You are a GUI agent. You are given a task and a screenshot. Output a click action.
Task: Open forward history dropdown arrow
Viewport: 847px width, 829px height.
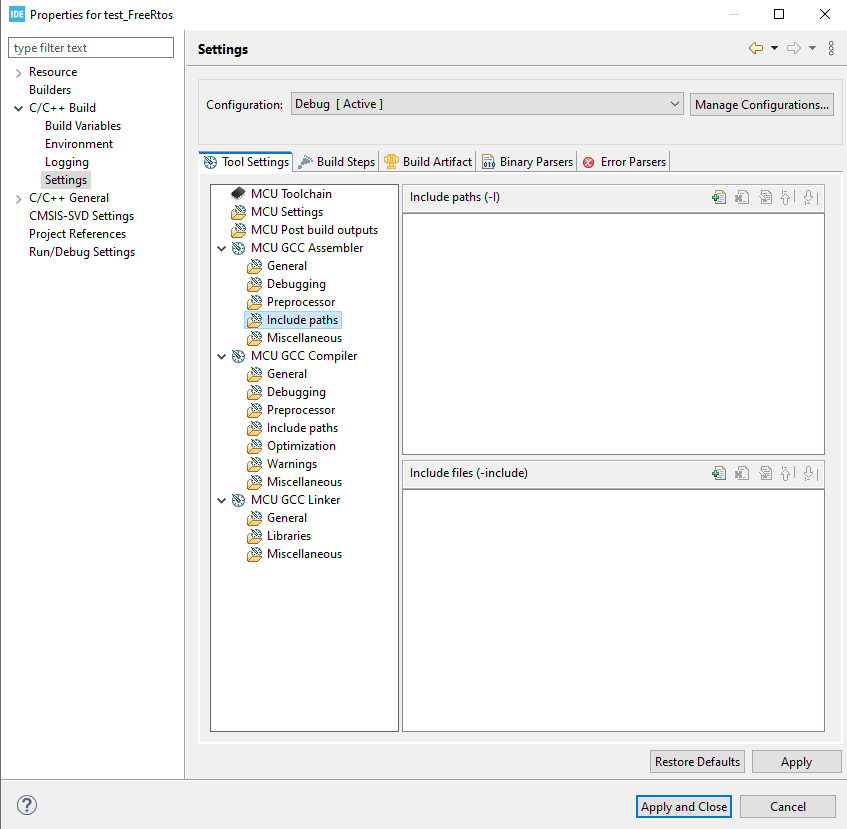pos(812,48)
